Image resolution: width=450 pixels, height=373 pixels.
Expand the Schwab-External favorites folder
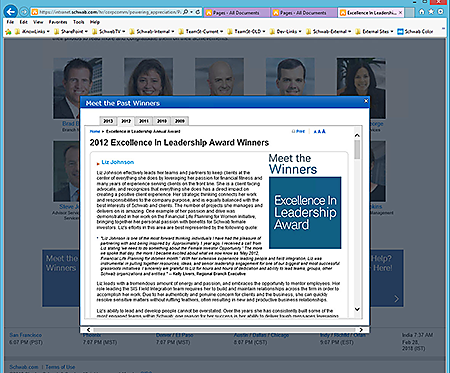pyautogui.click(x=328, y=32)
